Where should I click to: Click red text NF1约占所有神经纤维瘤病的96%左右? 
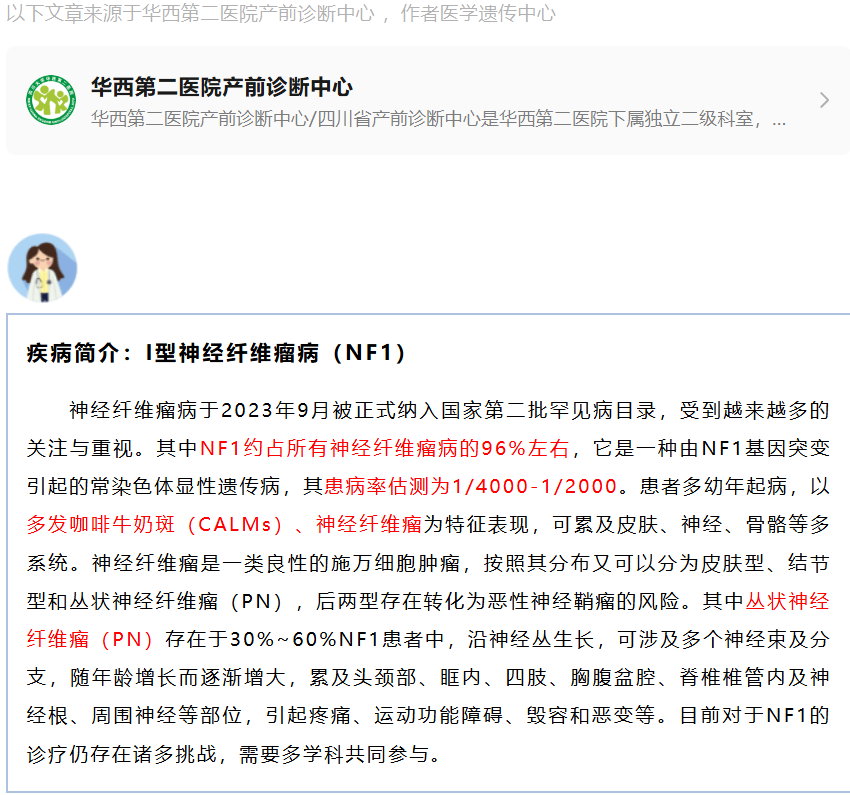(385, 448)
